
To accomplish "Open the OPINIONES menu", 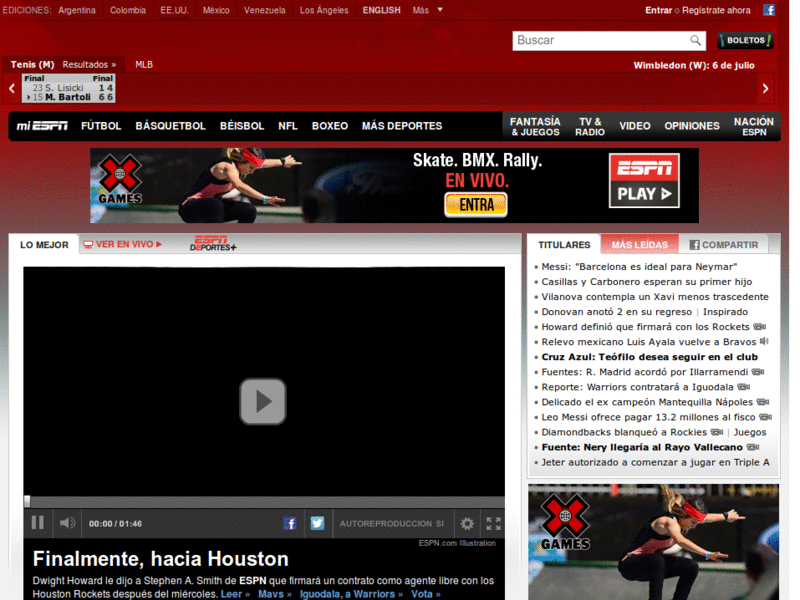I will coord(692,126).
